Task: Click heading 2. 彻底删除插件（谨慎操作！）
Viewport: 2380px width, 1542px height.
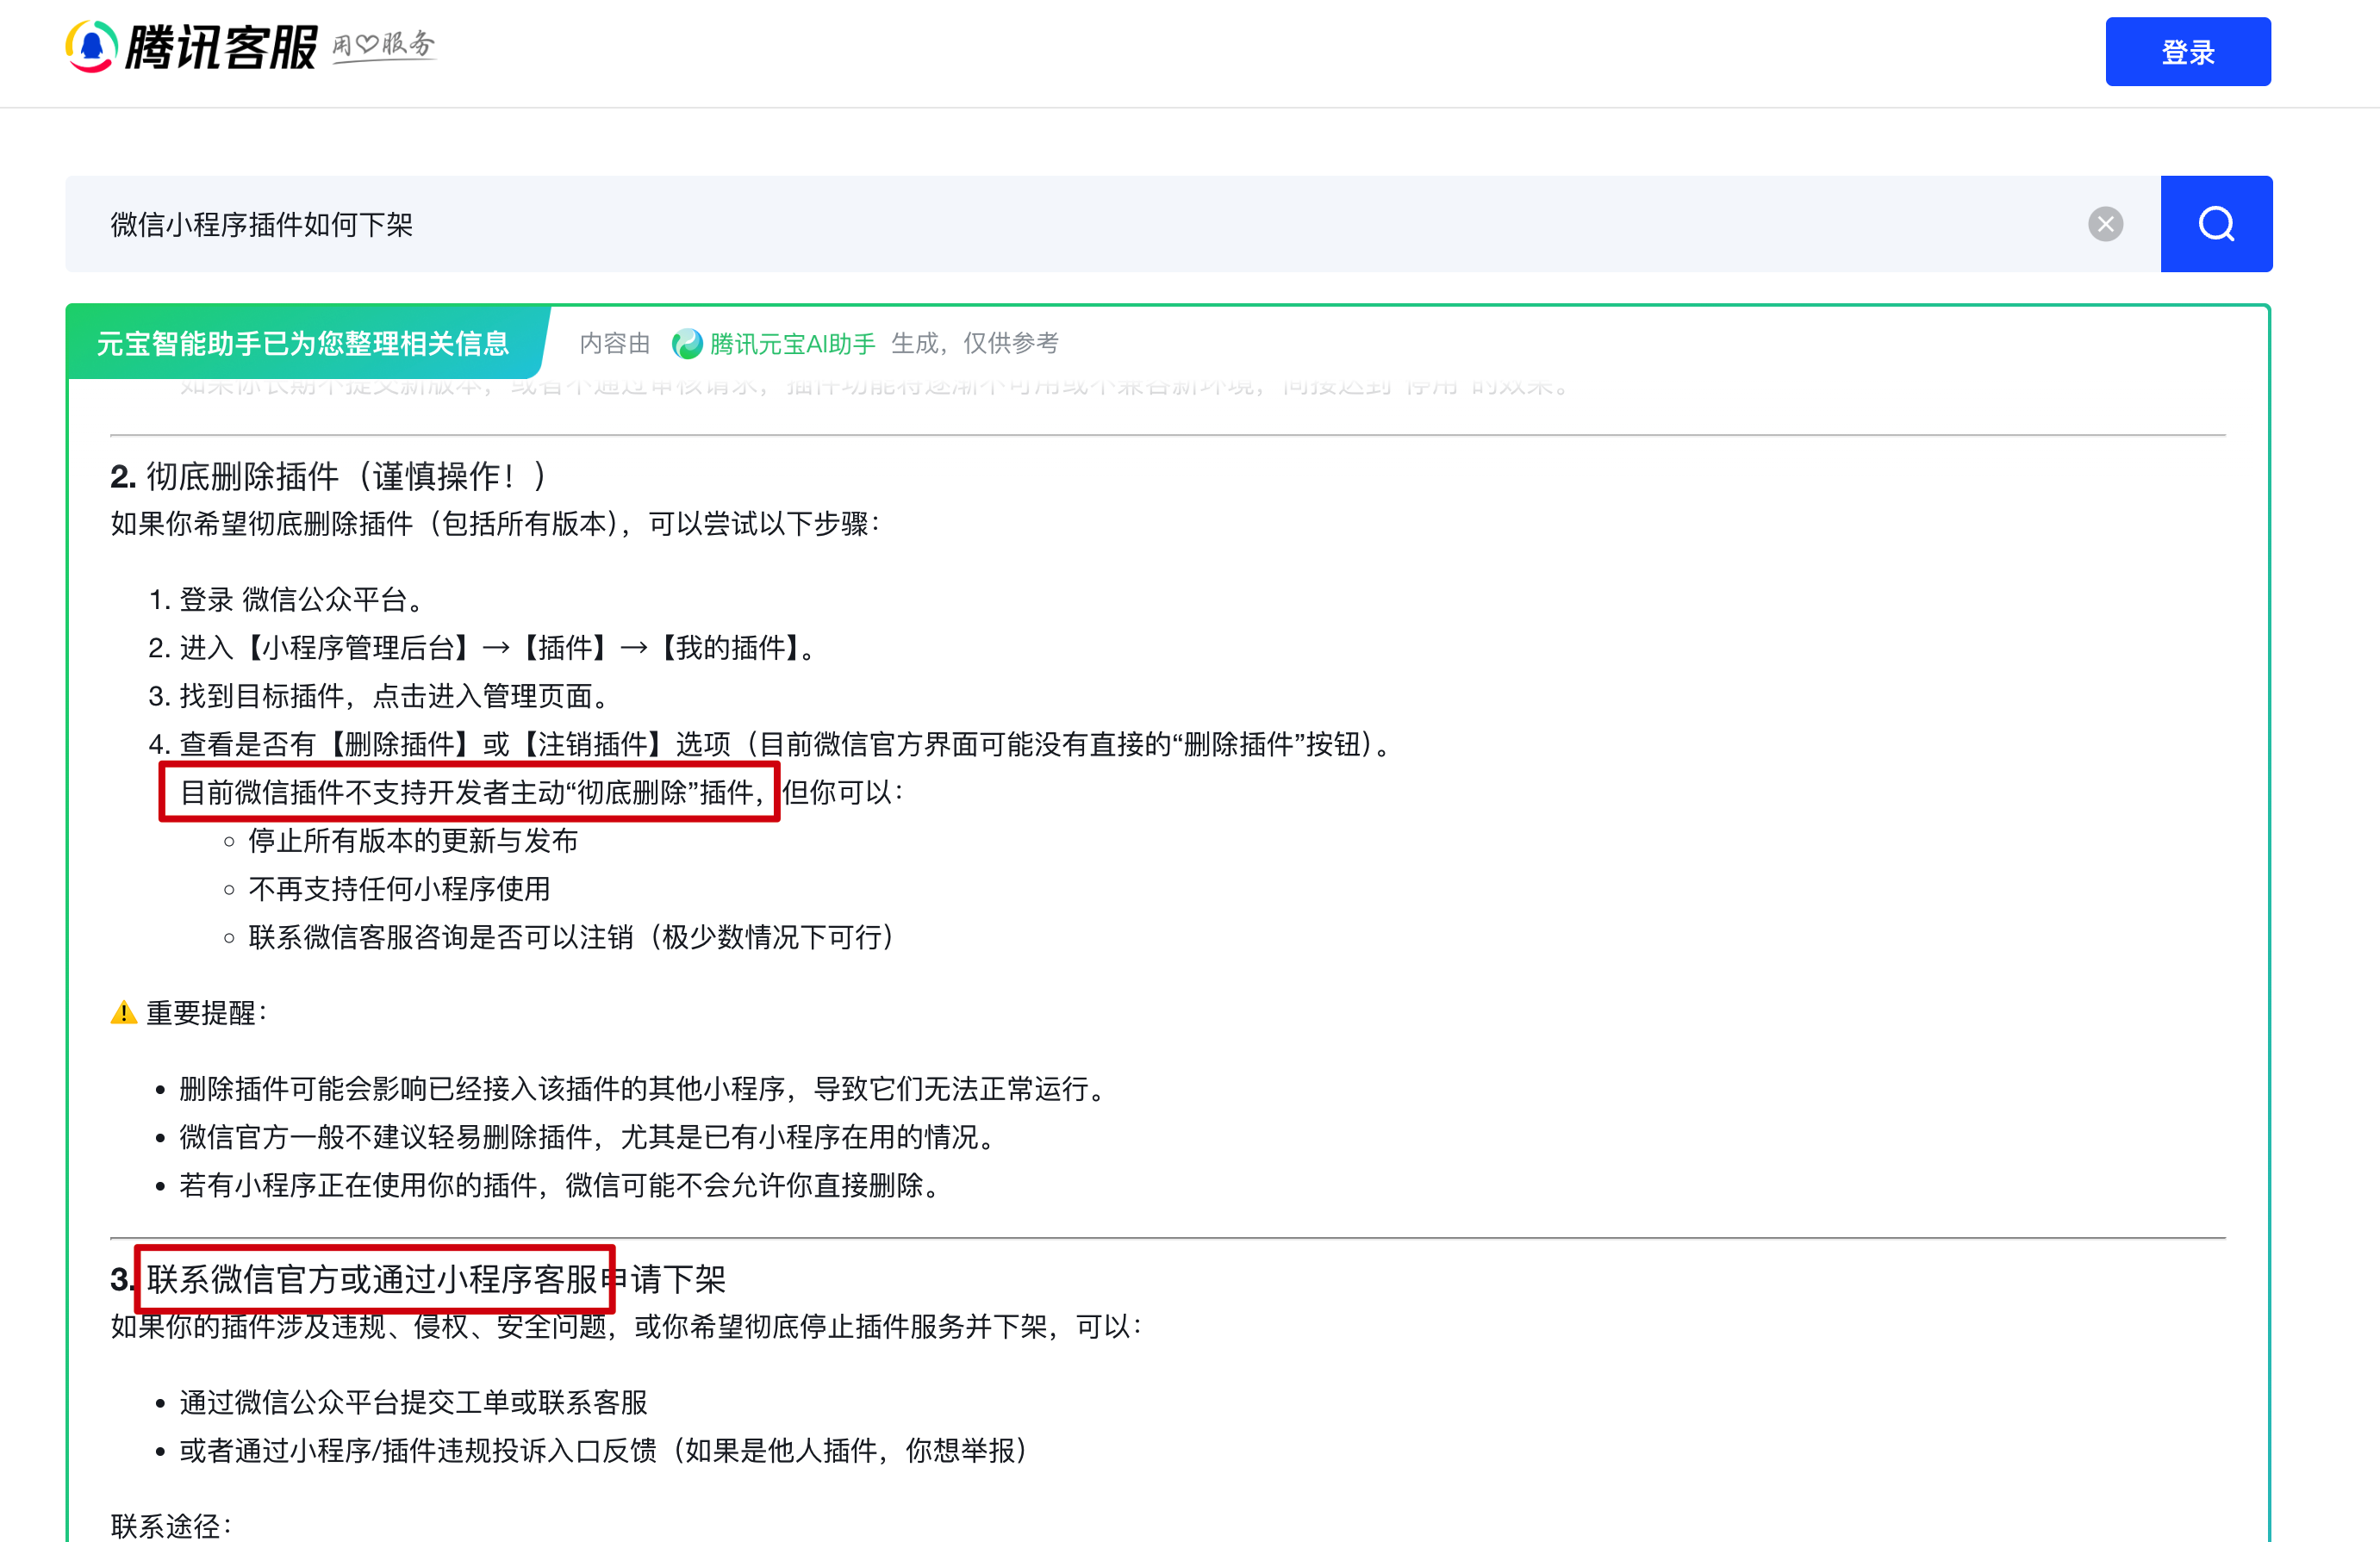Action: click(328, 476)
